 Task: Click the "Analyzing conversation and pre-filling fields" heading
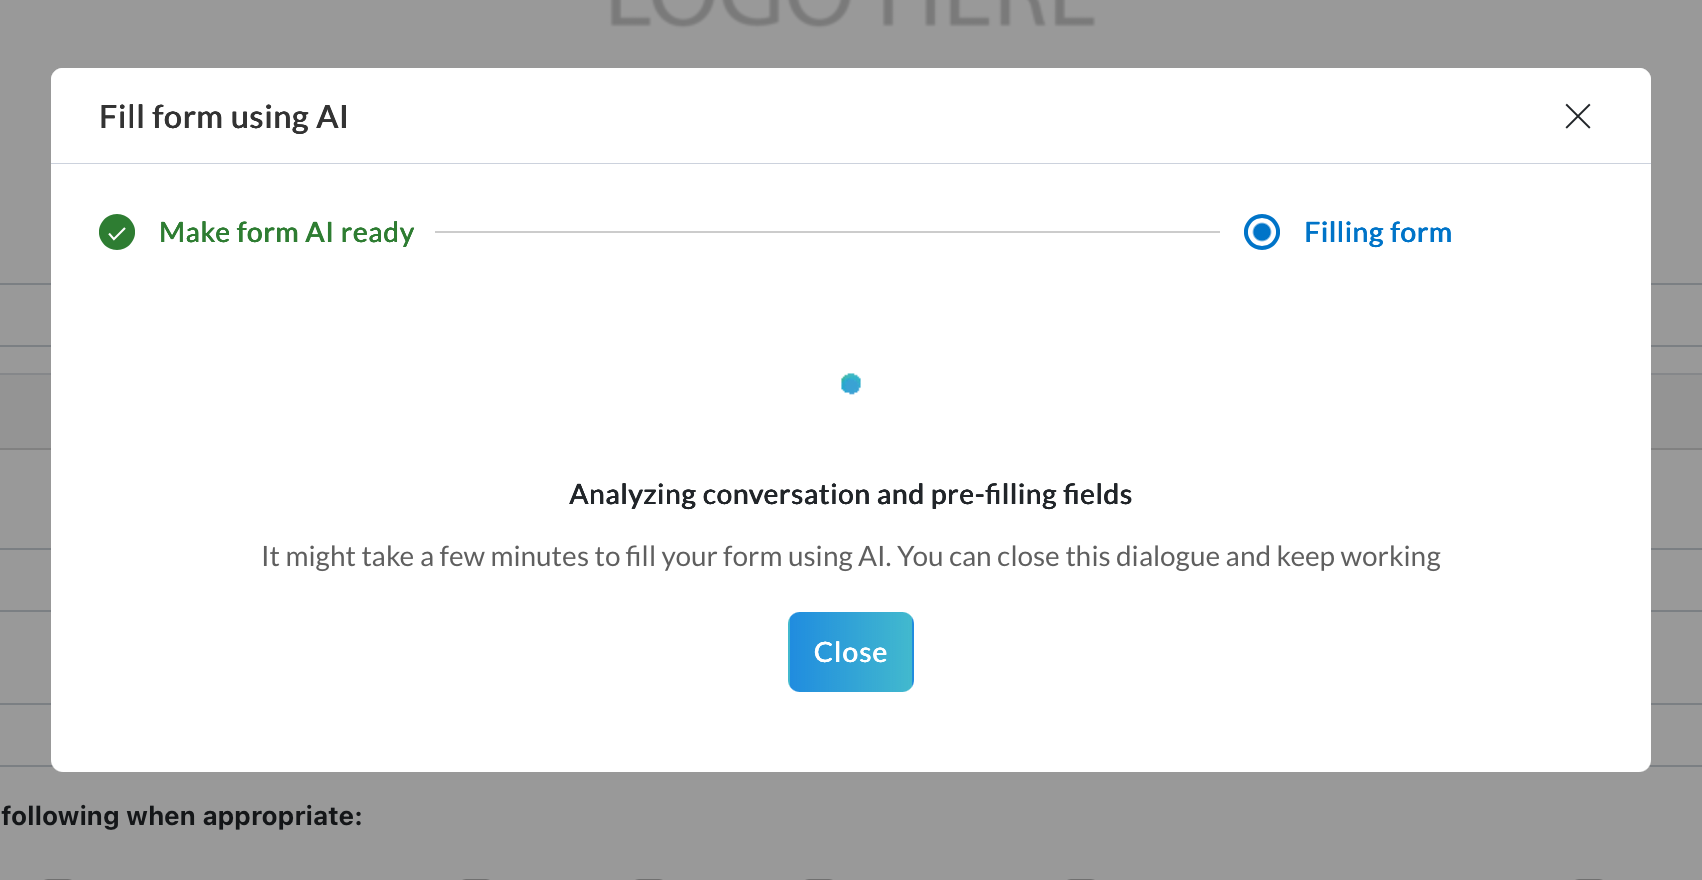(x=850, y=494)
